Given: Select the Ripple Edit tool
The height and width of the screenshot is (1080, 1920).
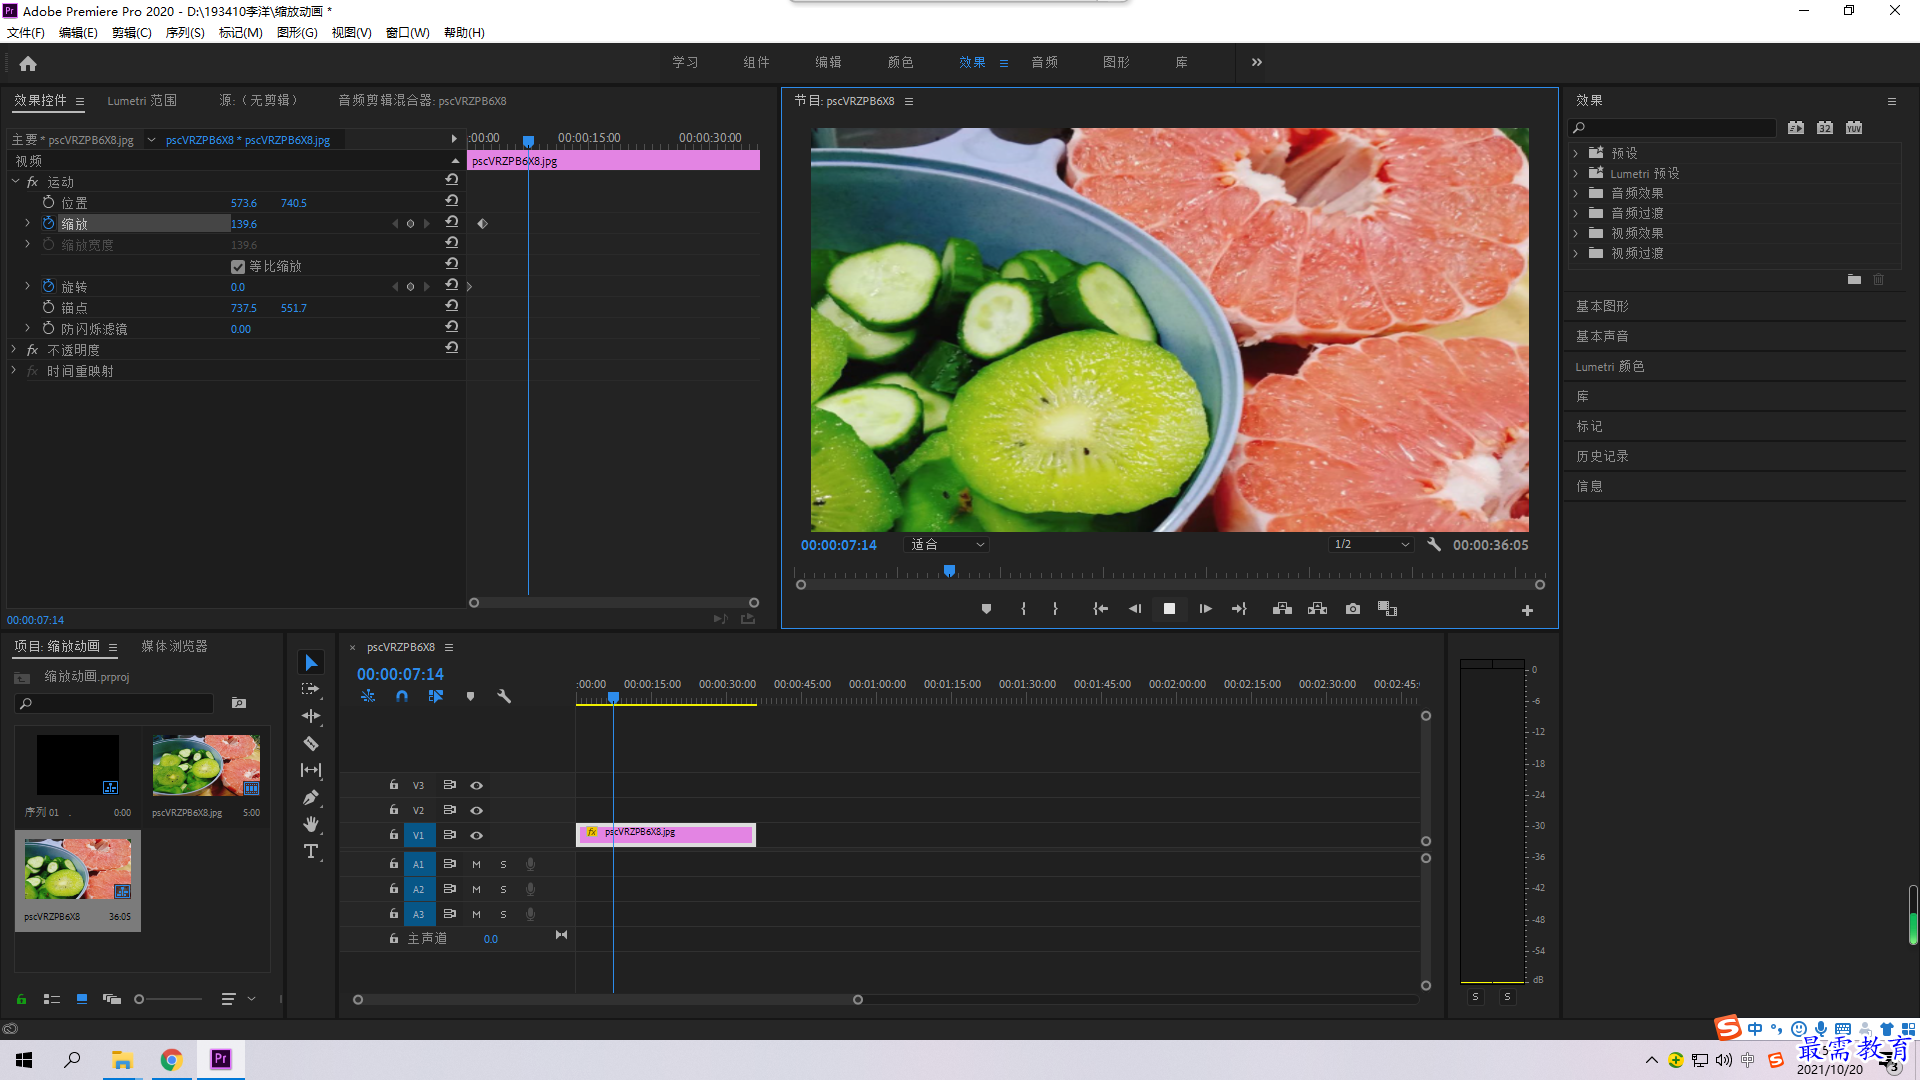Looking at the screenshot, I should 311,716.
